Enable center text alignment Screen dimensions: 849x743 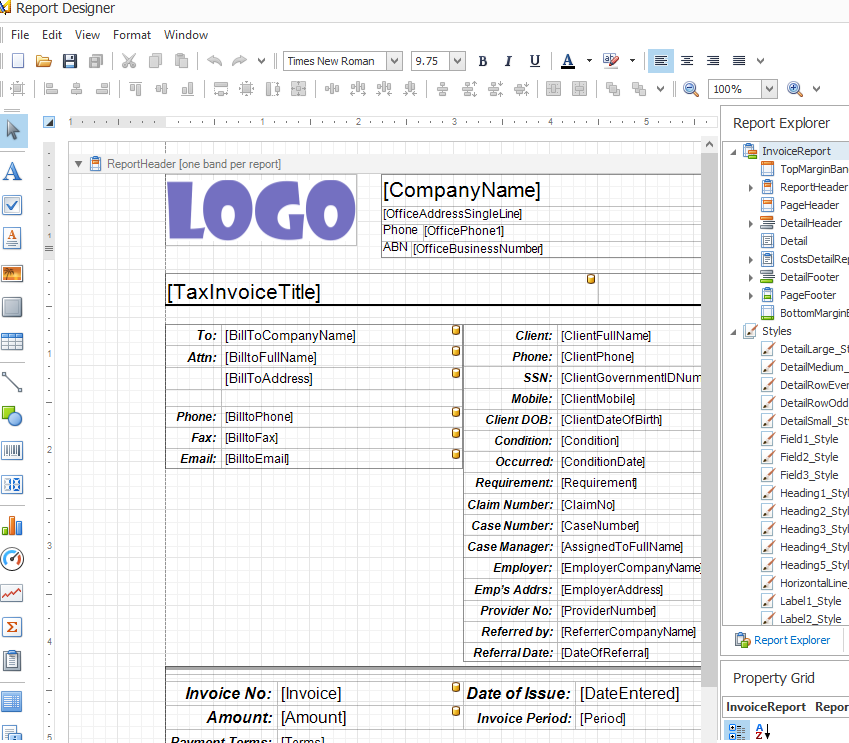click(687, 61)
